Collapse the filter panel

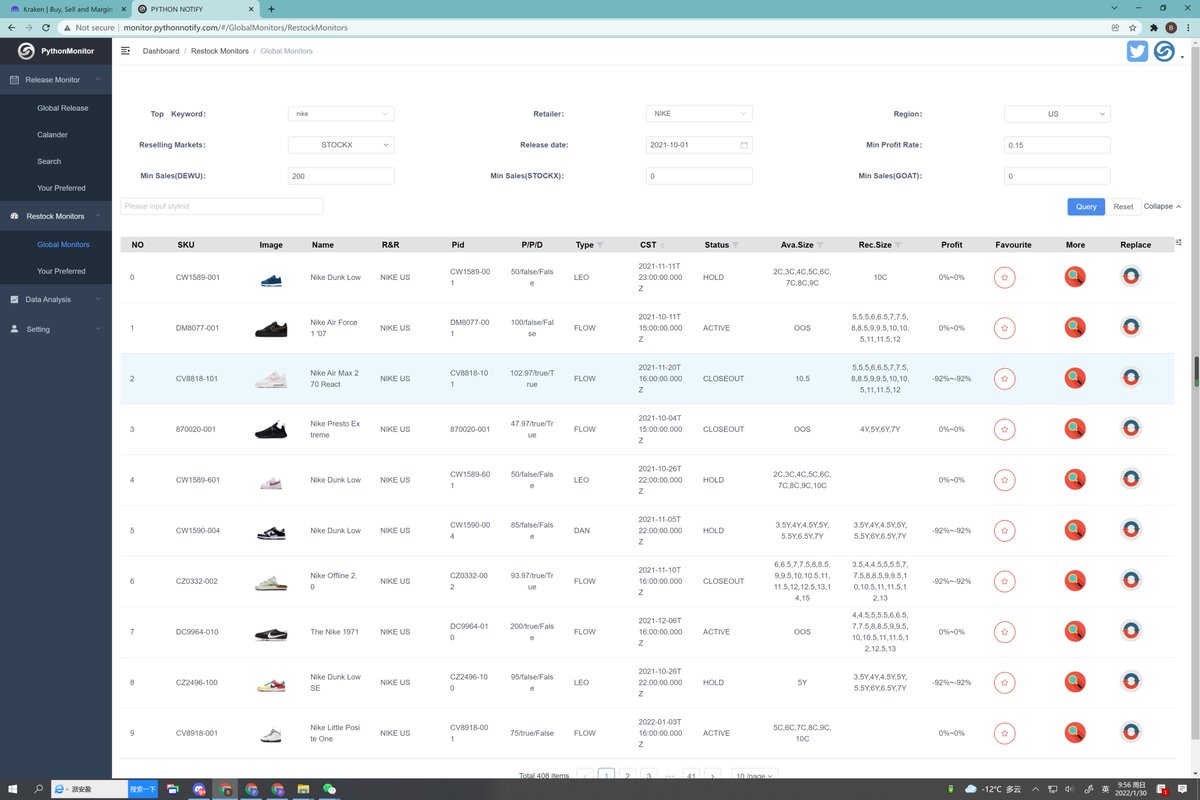click(x=1162, y=206)
